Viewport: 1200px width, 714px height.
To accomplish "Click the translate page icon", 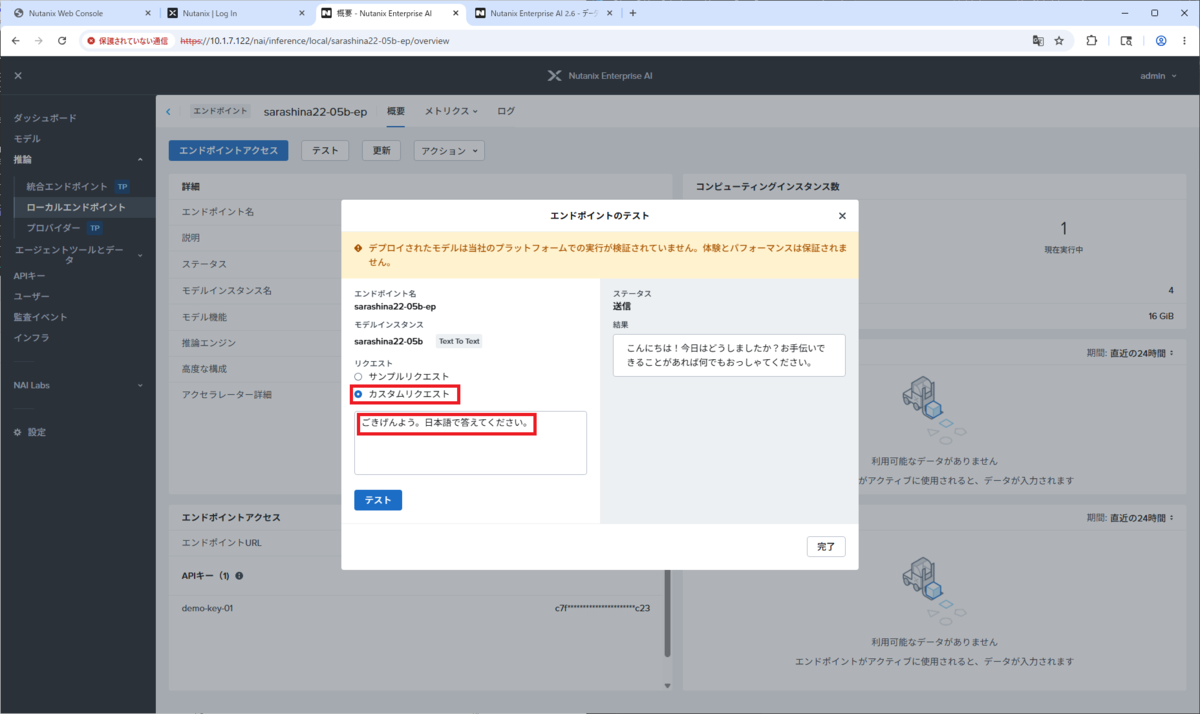I will [1038, 41].
